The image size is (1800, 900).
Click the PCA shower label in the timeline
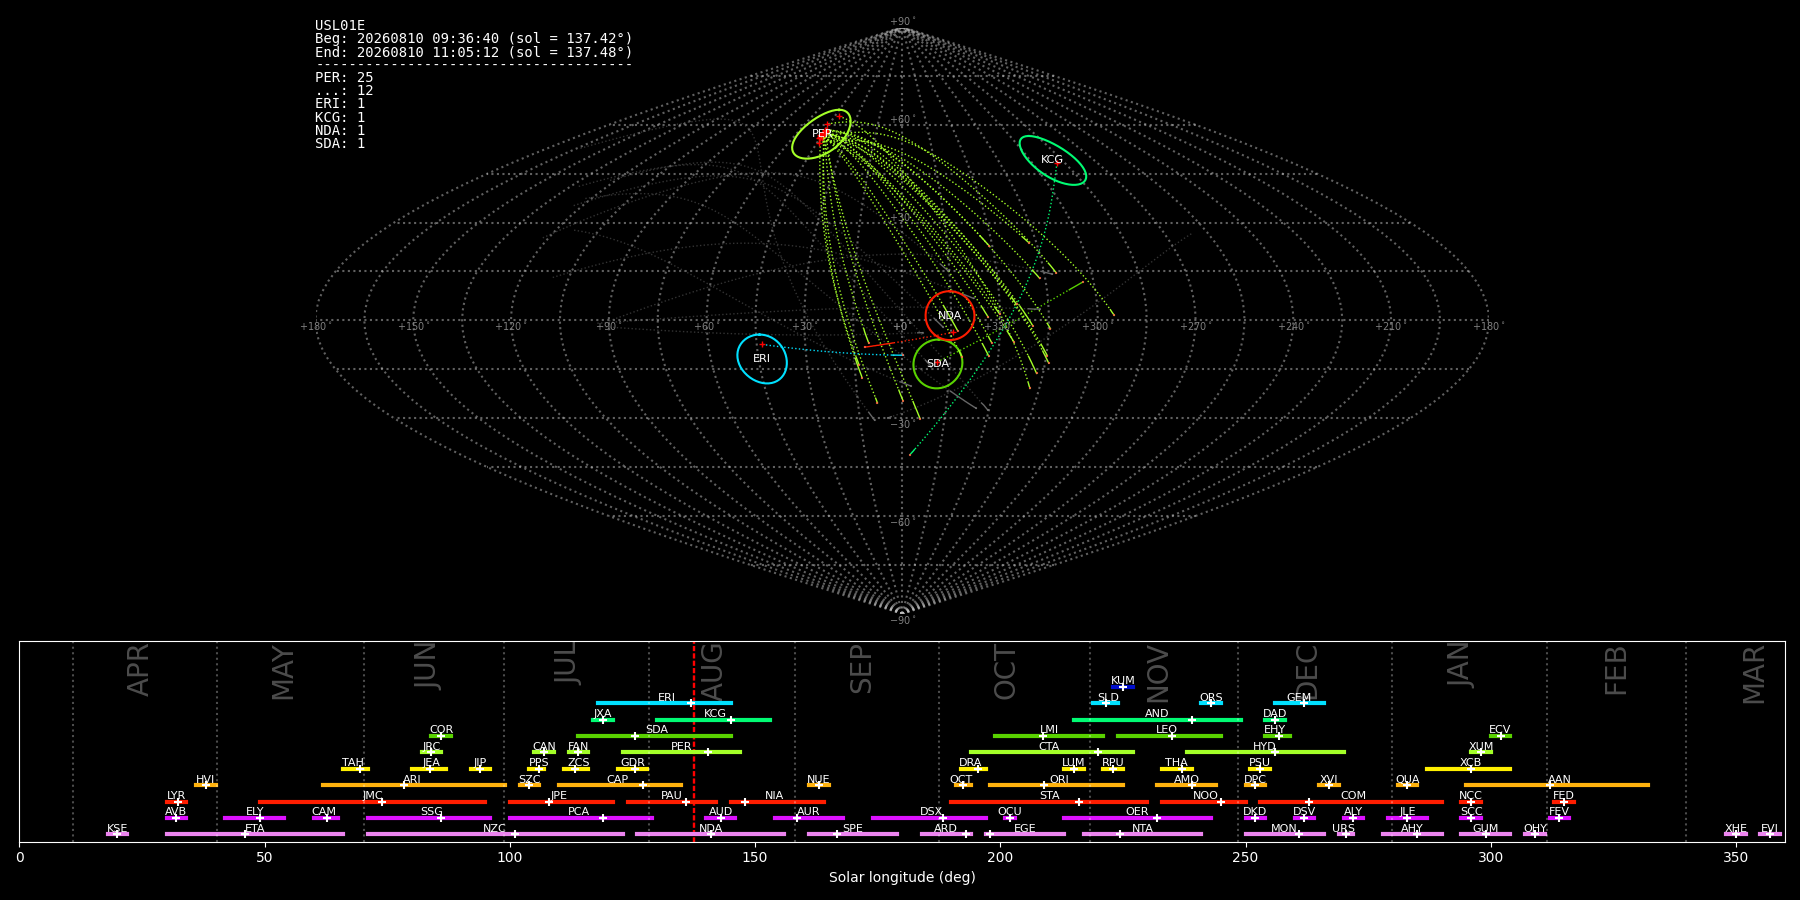coord(579,812)
